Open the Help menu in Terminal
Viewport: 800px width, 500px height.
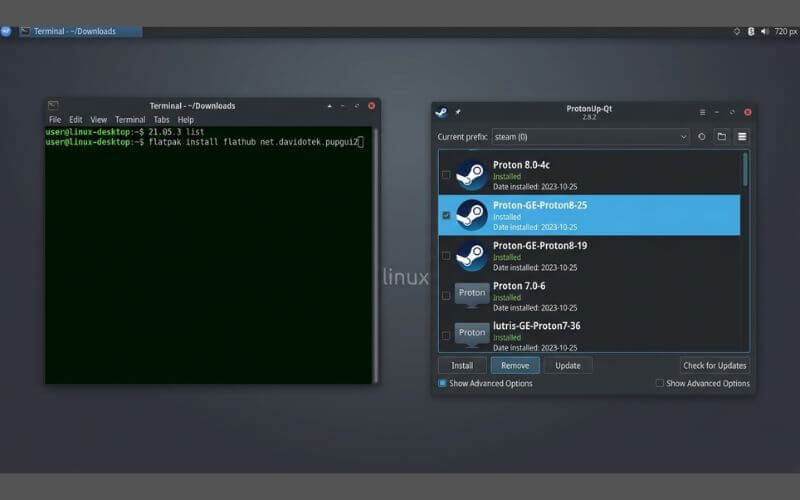click(186, 120)
